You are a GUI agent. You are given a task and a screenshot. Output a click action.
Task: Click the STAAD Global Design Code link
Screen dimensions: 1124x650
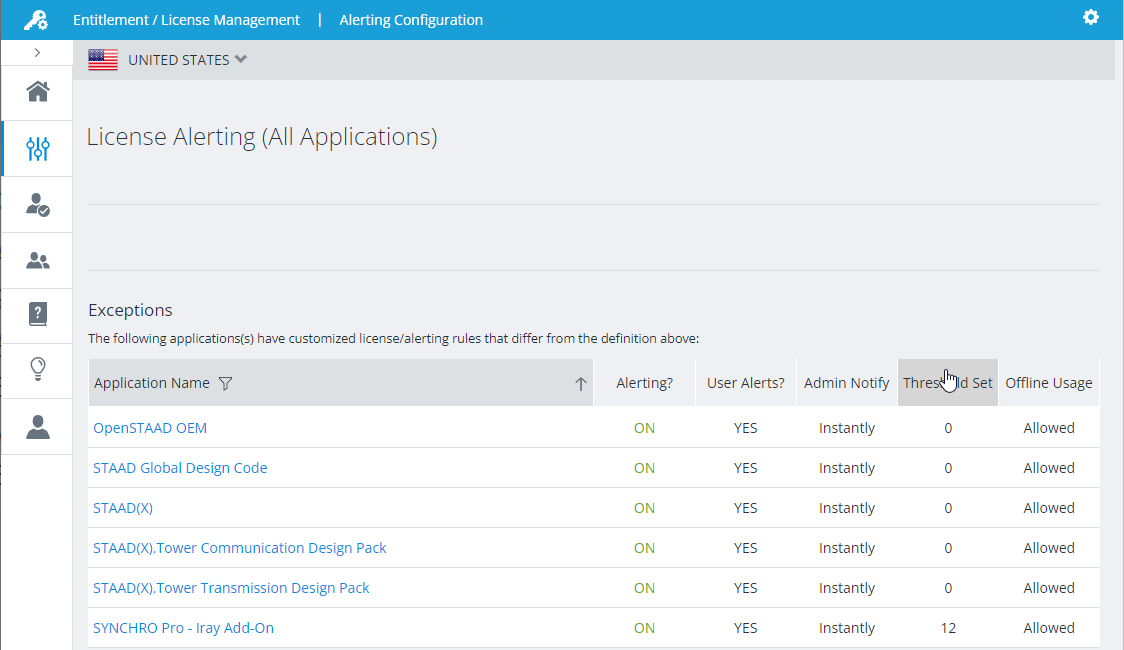180,468
